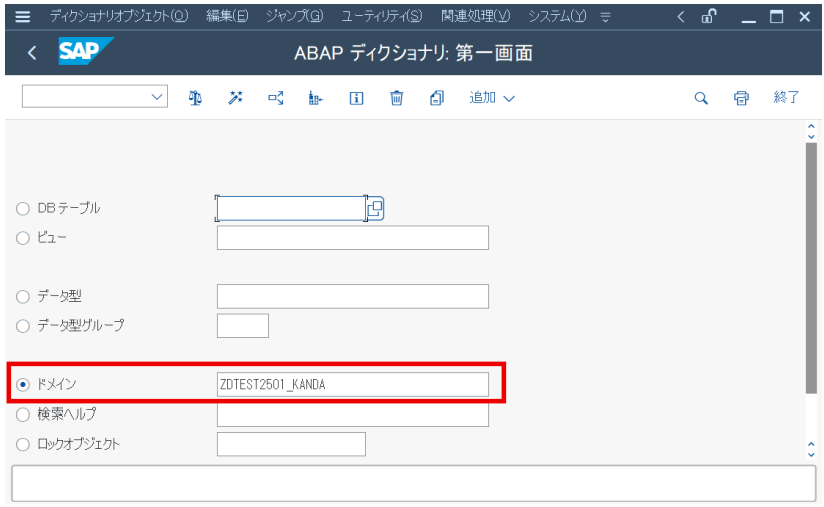Focus the ビュー name input field
The image size is (824, 507).
353,238
